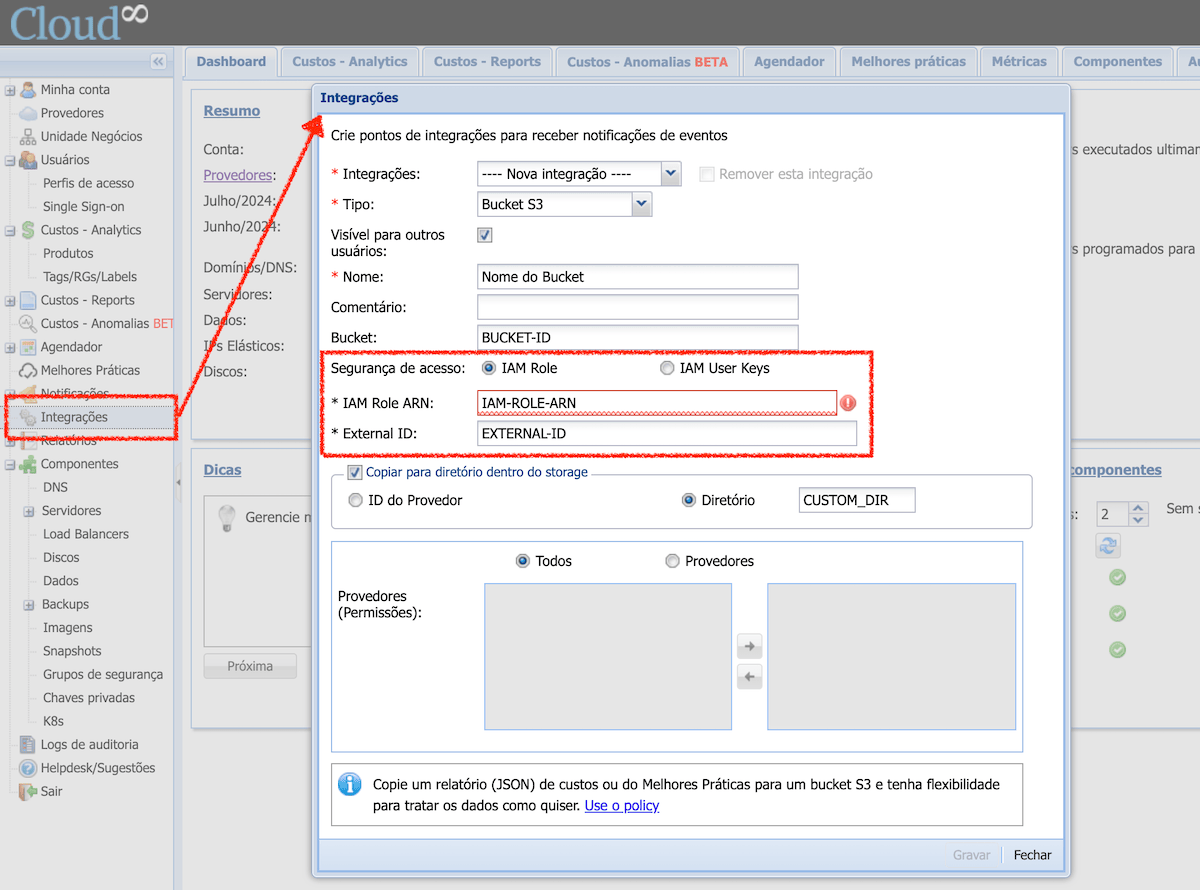Switch to the Dashboard tab

coord(231,62)
